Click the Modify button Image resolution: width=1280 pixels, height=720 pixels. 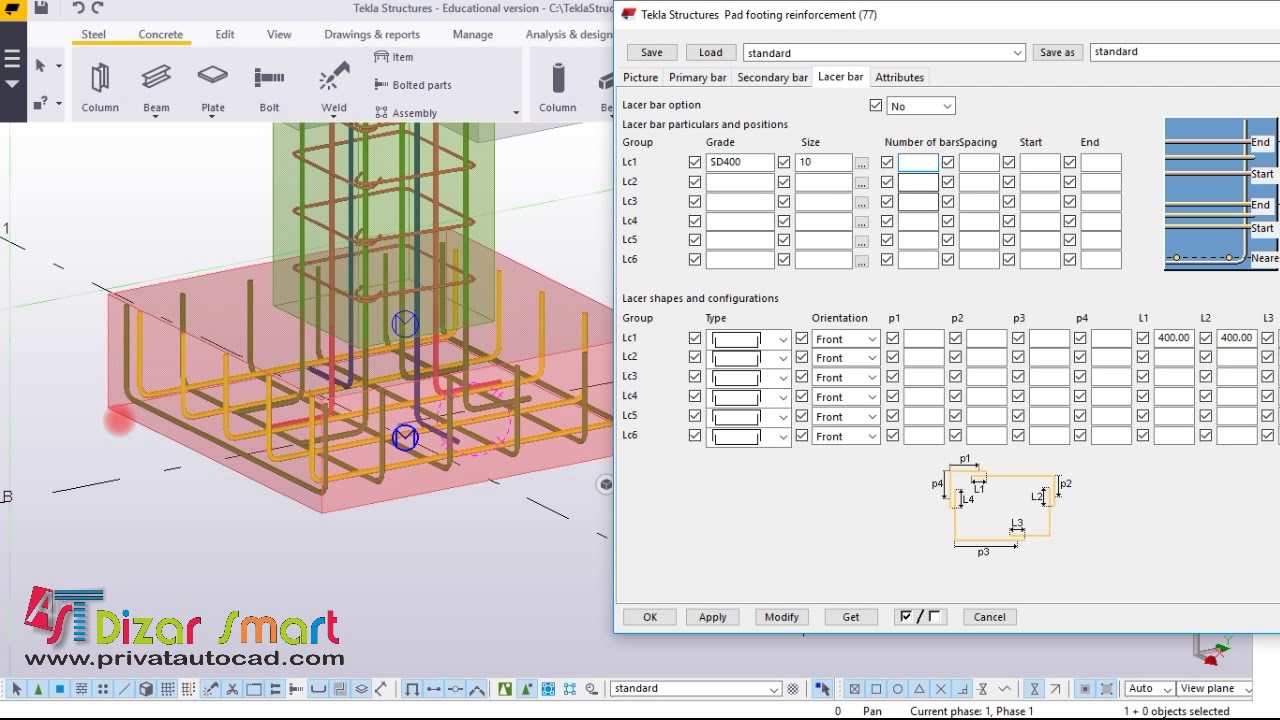781,617
